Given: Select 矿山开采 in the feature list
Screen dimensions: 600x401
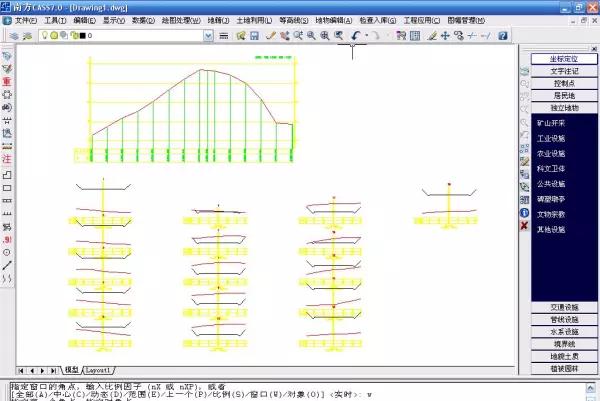Looking at the screenshot, I should (551, 123).
